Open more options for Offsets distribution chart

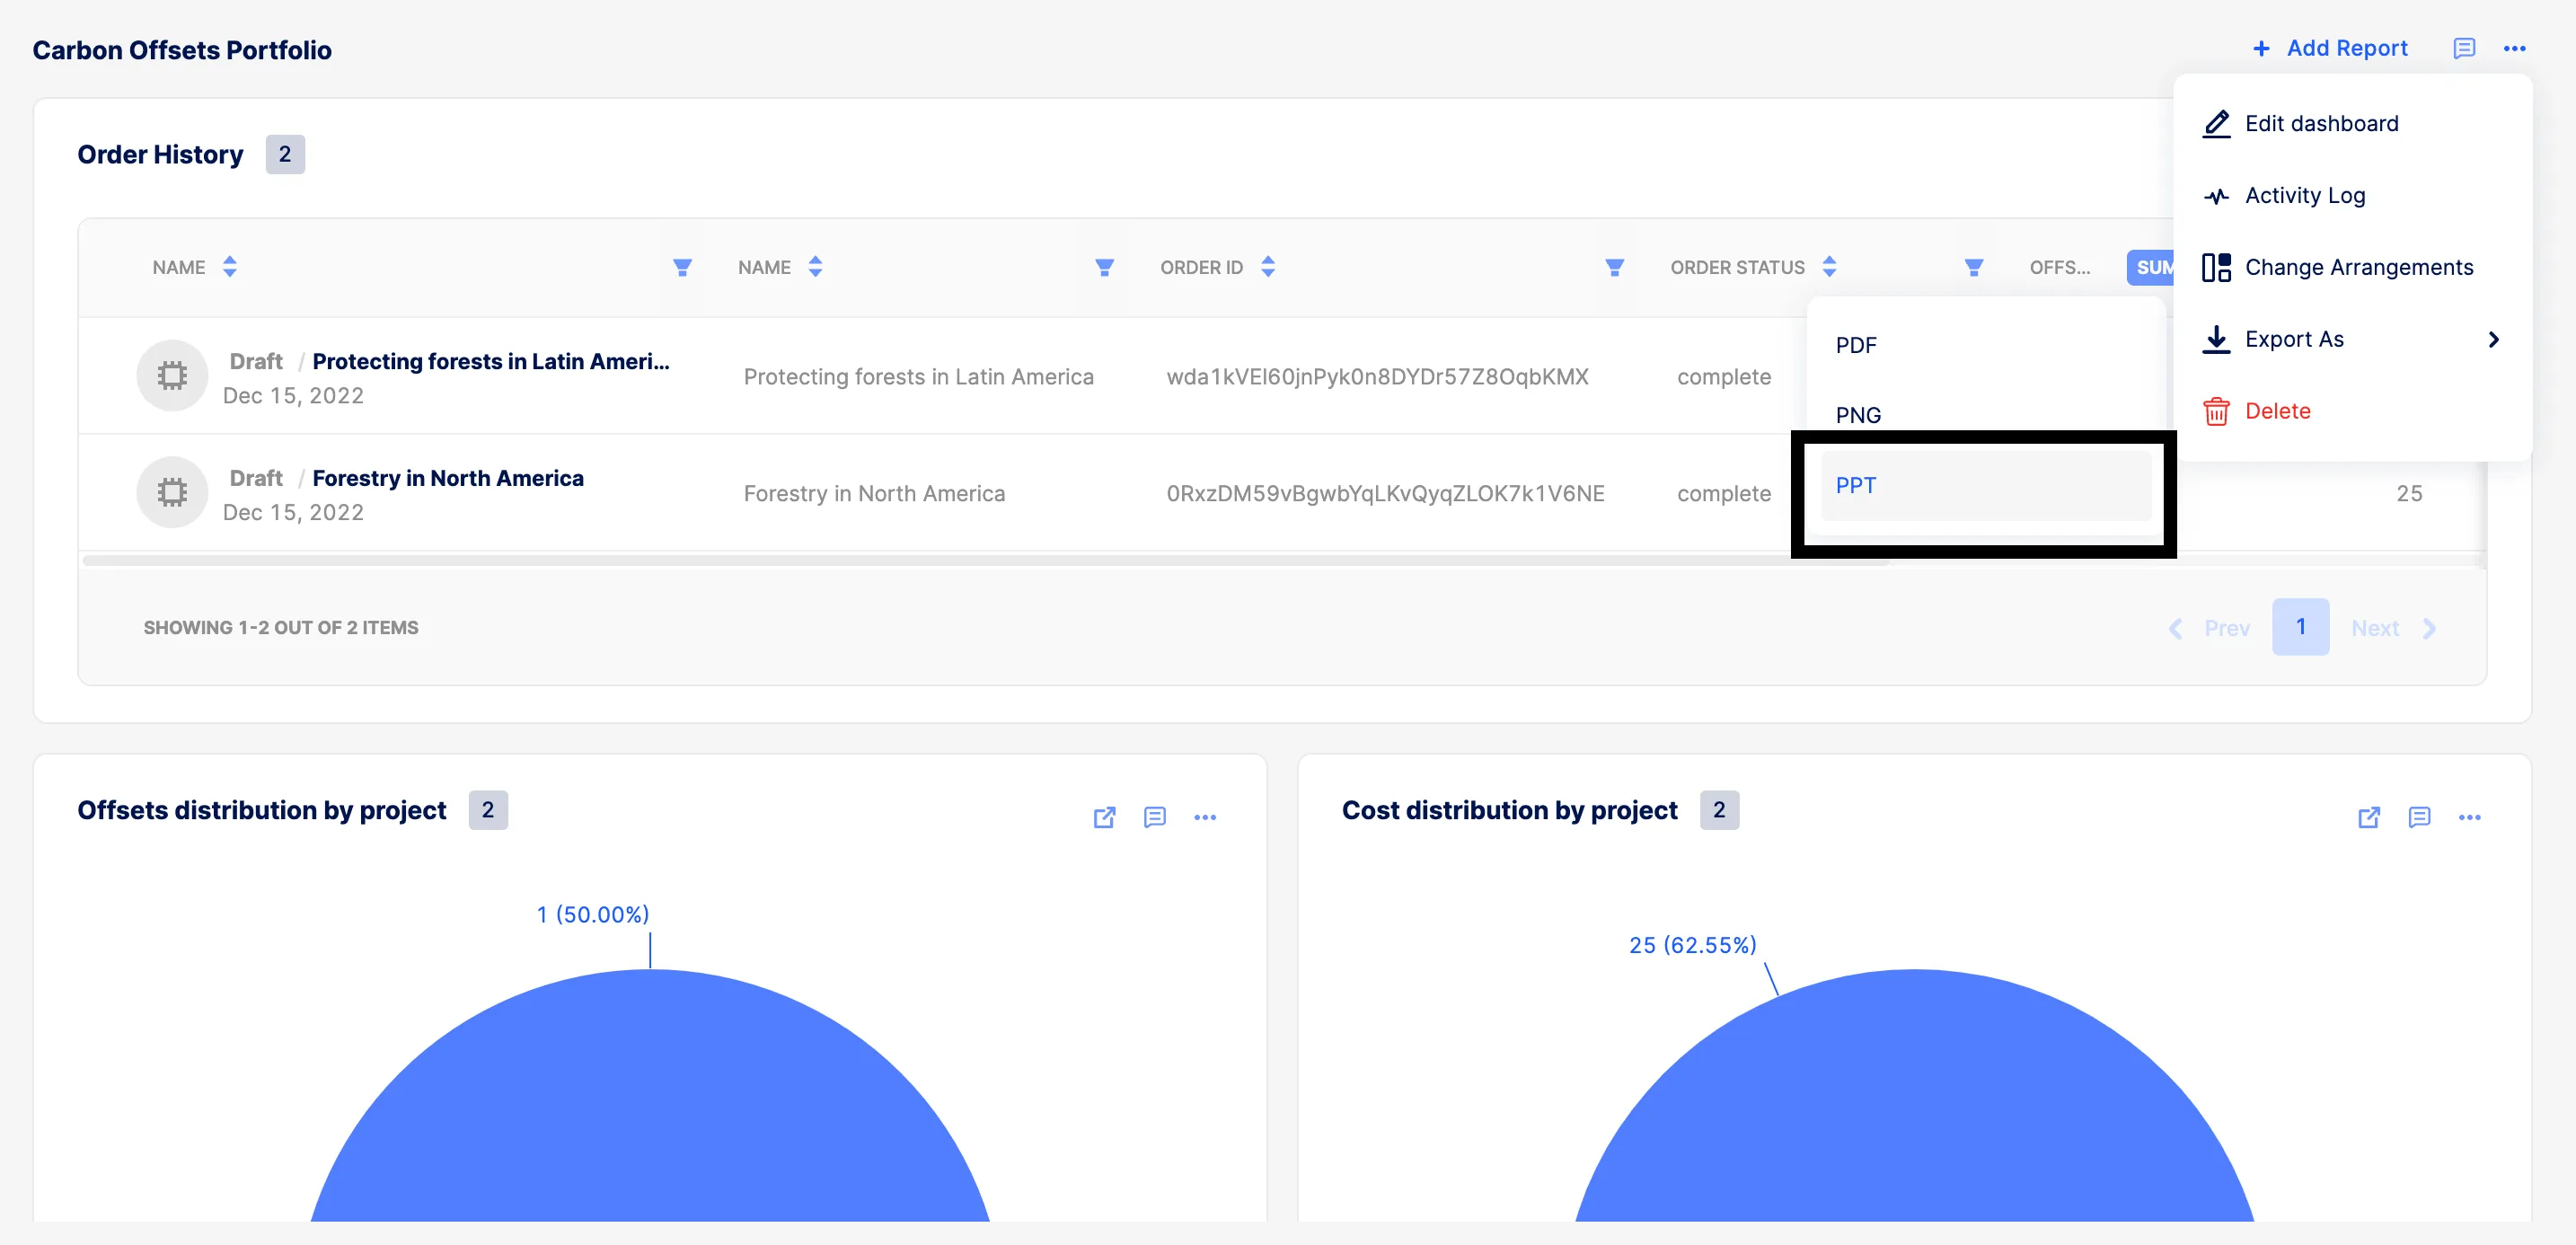click(1205, 817)
